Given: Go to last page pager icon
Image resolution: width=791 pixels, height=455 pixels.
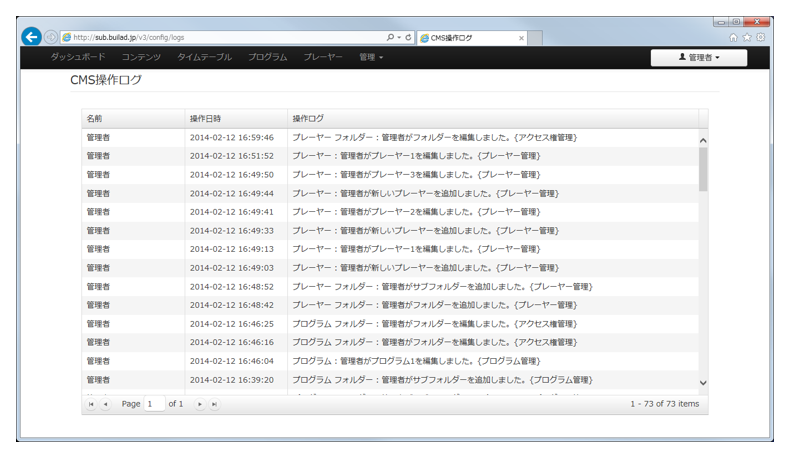Looking at the screenshot, I should [x=214, y=404].
